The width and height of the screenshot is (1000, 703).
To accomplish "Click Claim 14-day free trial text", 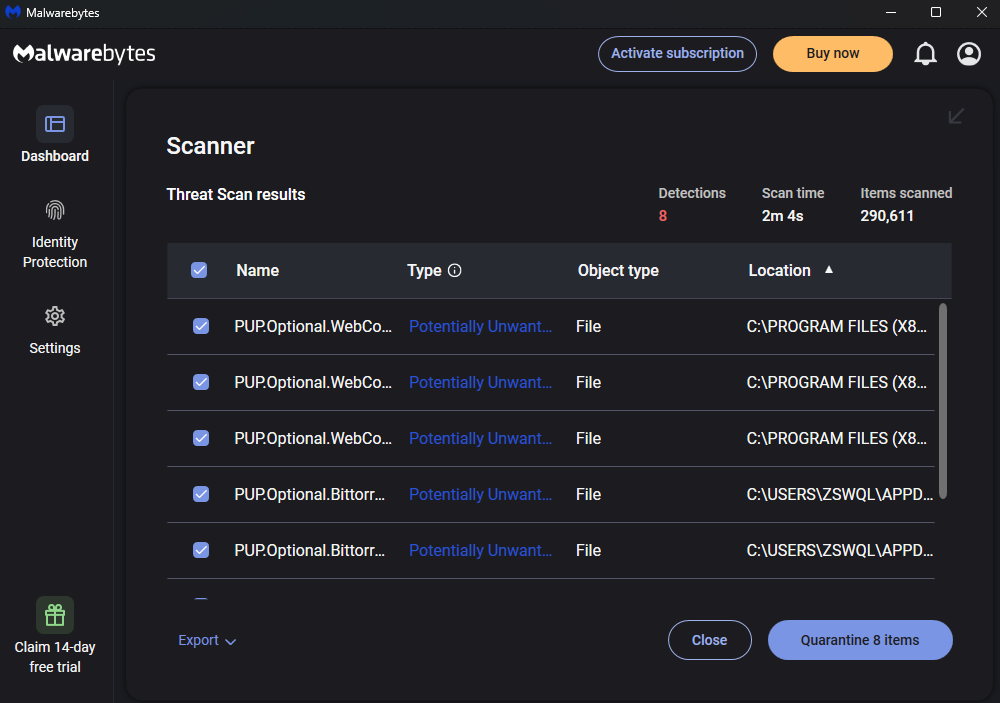I will pyautogui.click(x=55, y=657).
